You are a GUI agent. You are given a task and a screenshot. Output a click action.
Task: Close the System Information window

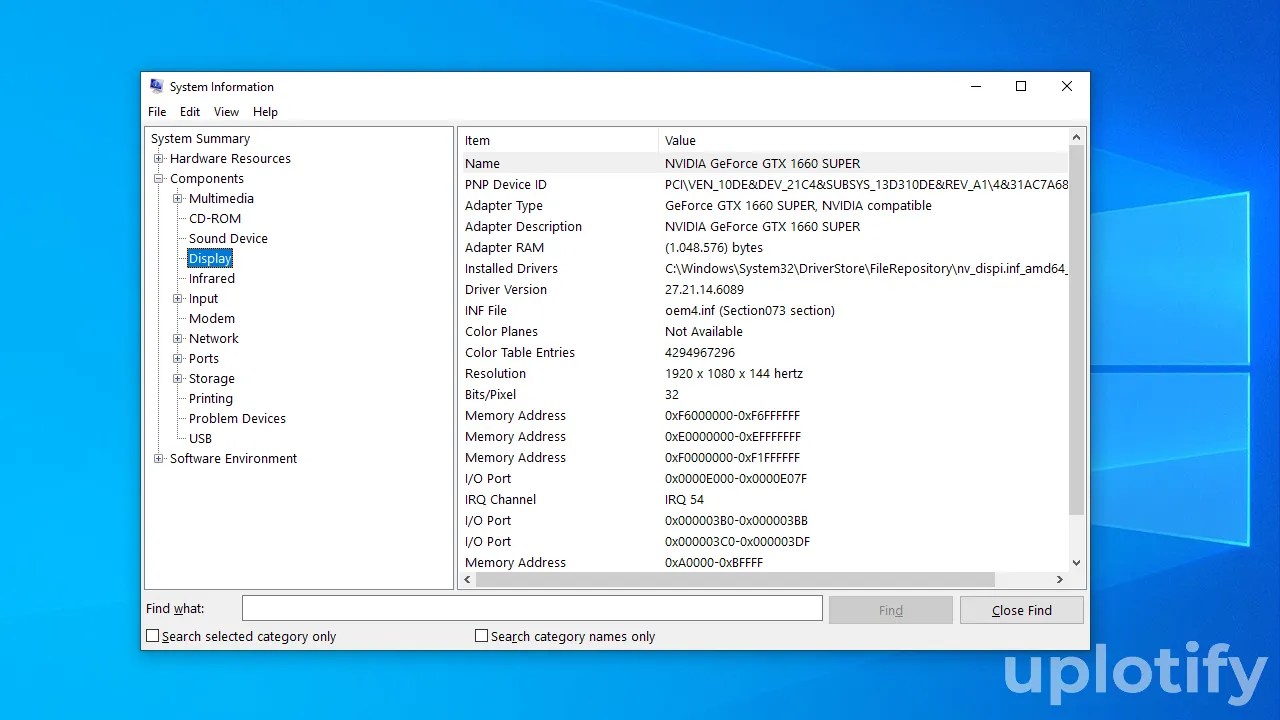1067,86
